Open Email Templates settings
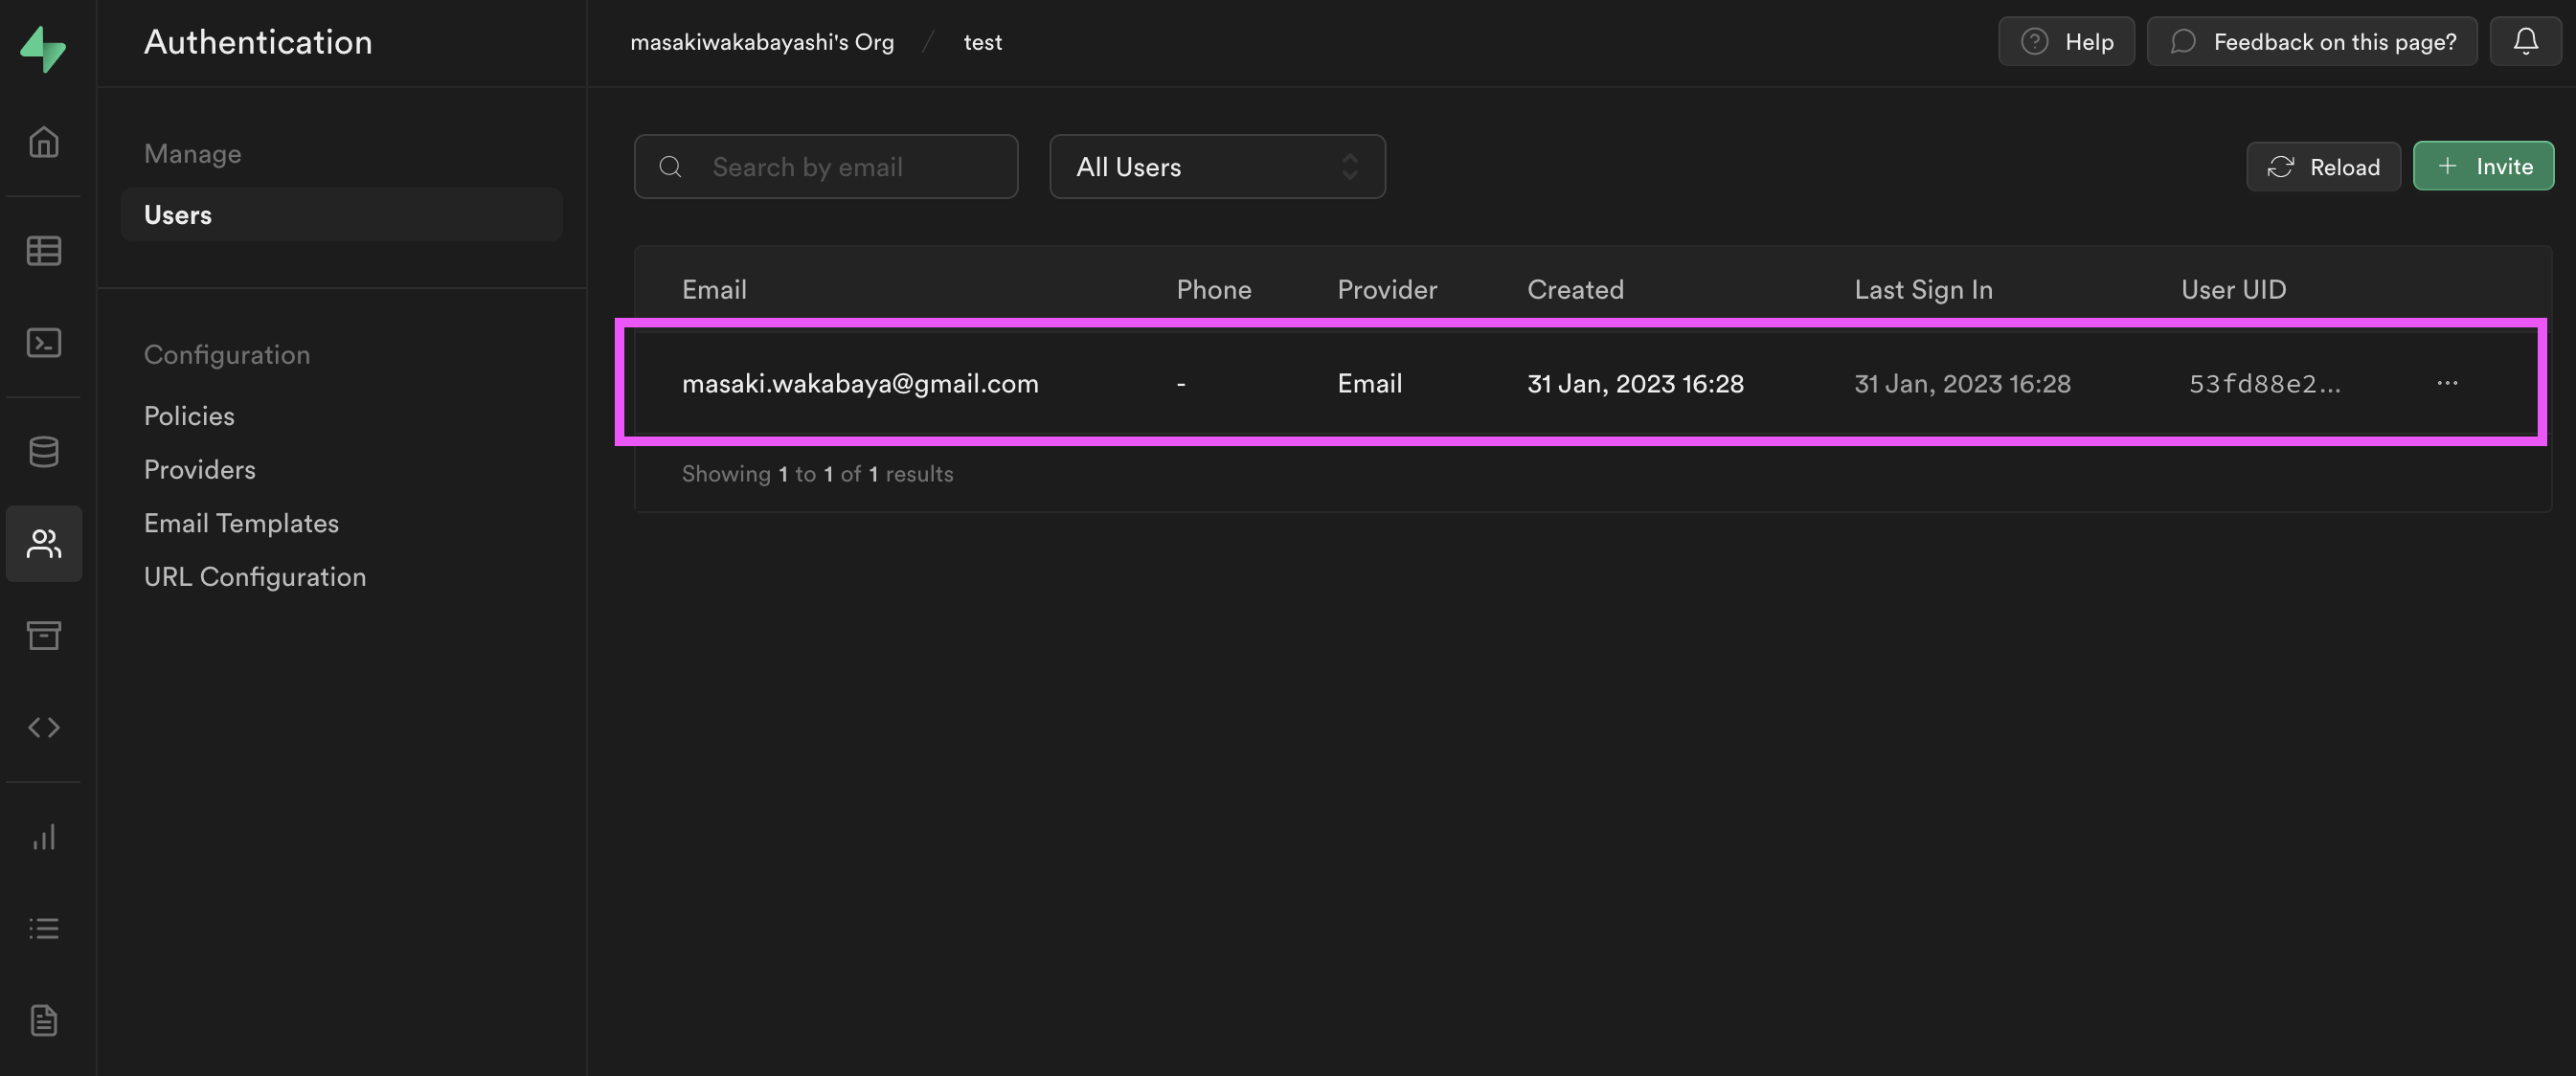This screenshot has width=2576, height=1076. 241,523
